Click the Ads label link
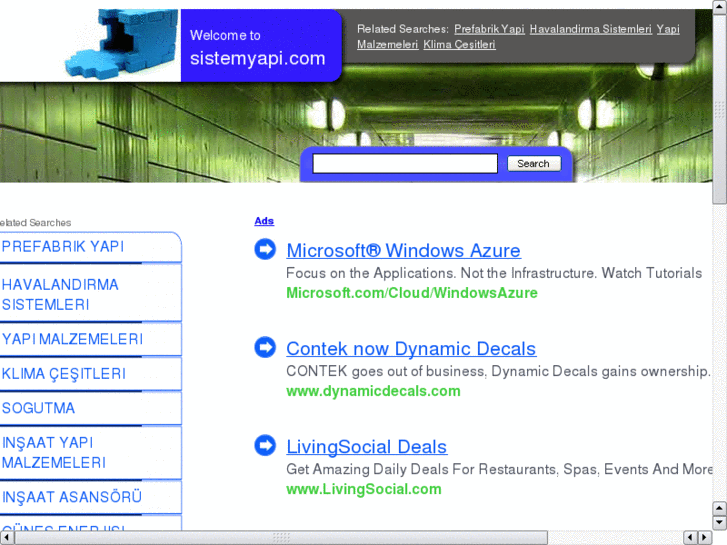 click(x=264, y=221)
